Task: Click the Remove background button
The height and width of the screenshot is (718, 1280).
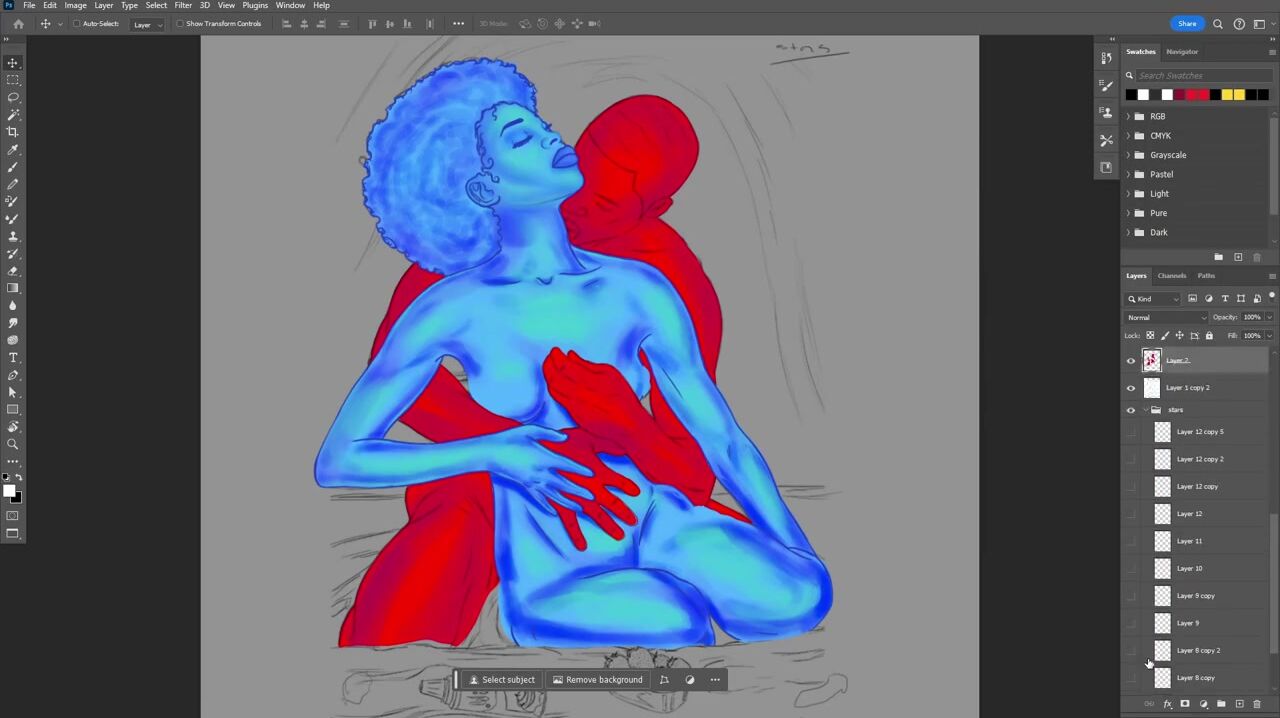Action: point(597,680)
